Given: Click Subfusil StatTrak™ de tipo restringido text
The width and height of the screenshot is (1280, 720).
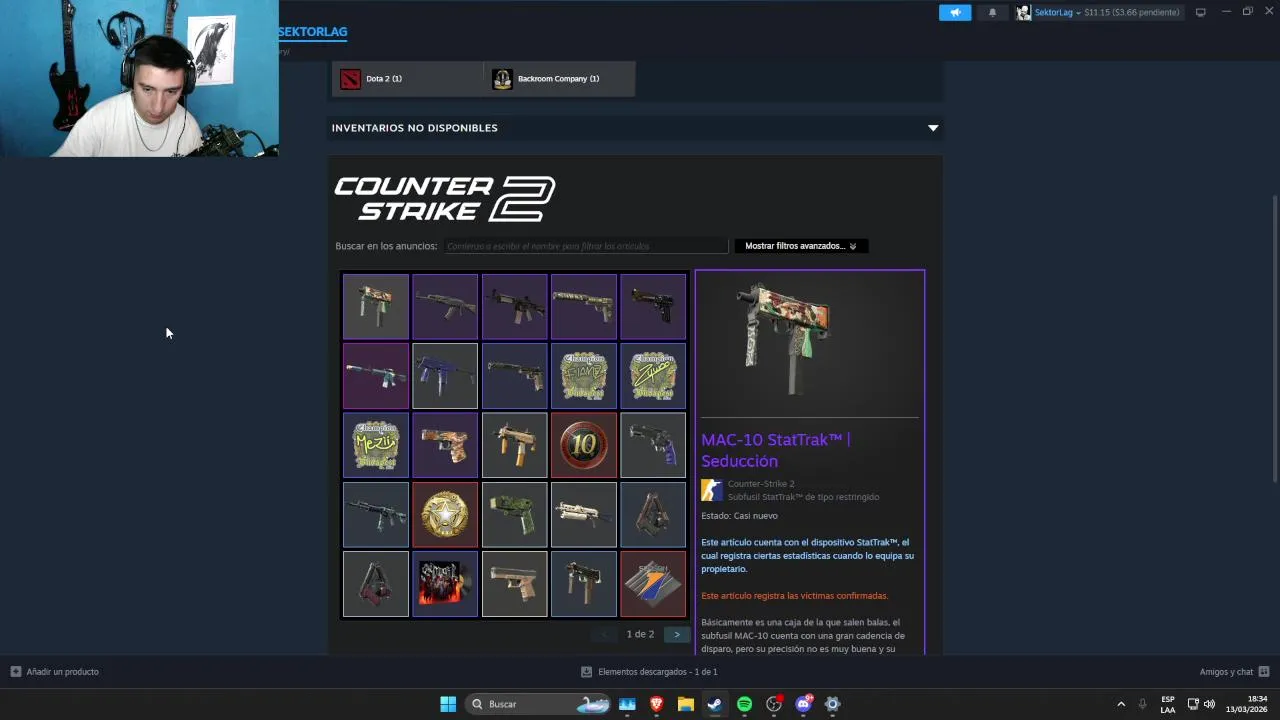Looking at the screenshot, I should pos(804,497).
